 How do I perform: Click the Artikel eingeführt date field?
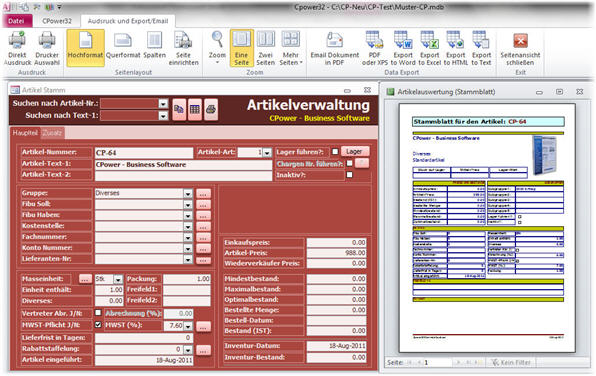click(x=144, y=360)
